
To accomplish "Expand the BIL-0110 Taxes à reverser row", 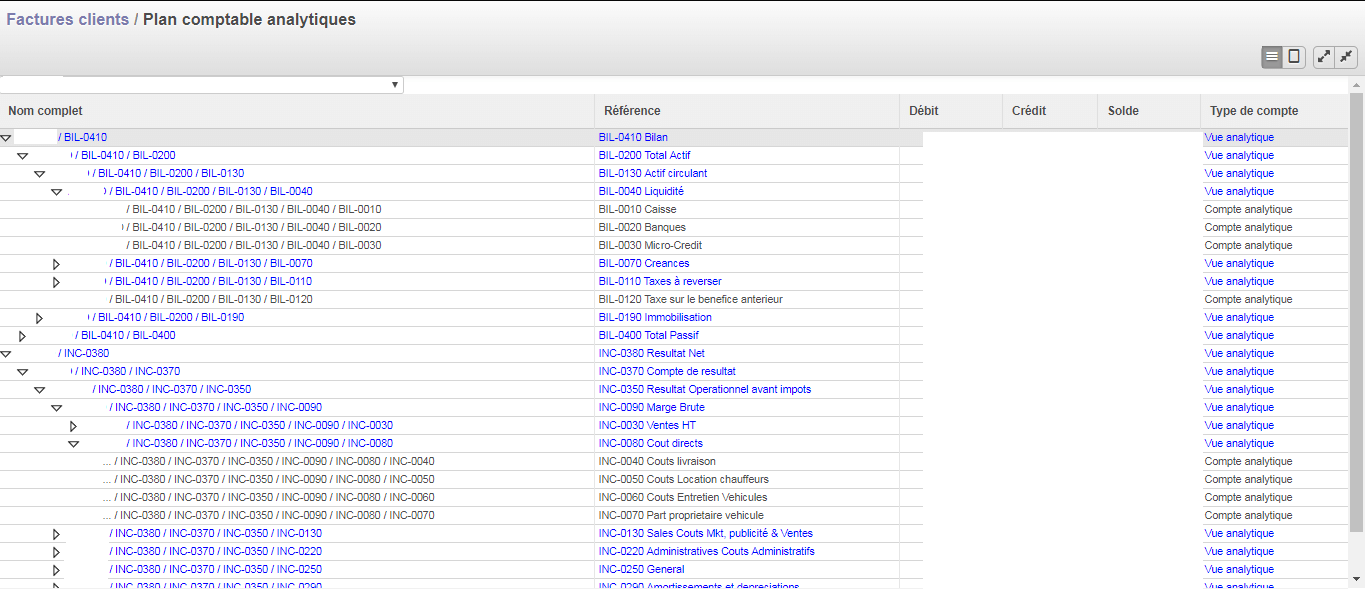I will pyautogui.click(x=56, y=282).
